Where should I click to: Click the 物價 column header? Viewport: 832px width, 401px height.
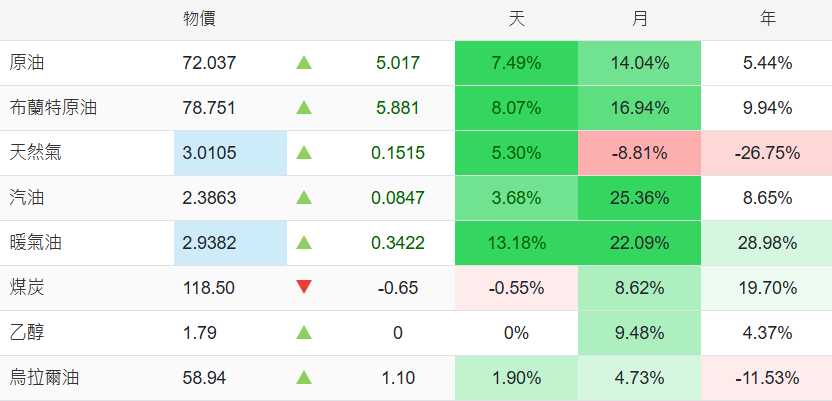pos(200,19)
